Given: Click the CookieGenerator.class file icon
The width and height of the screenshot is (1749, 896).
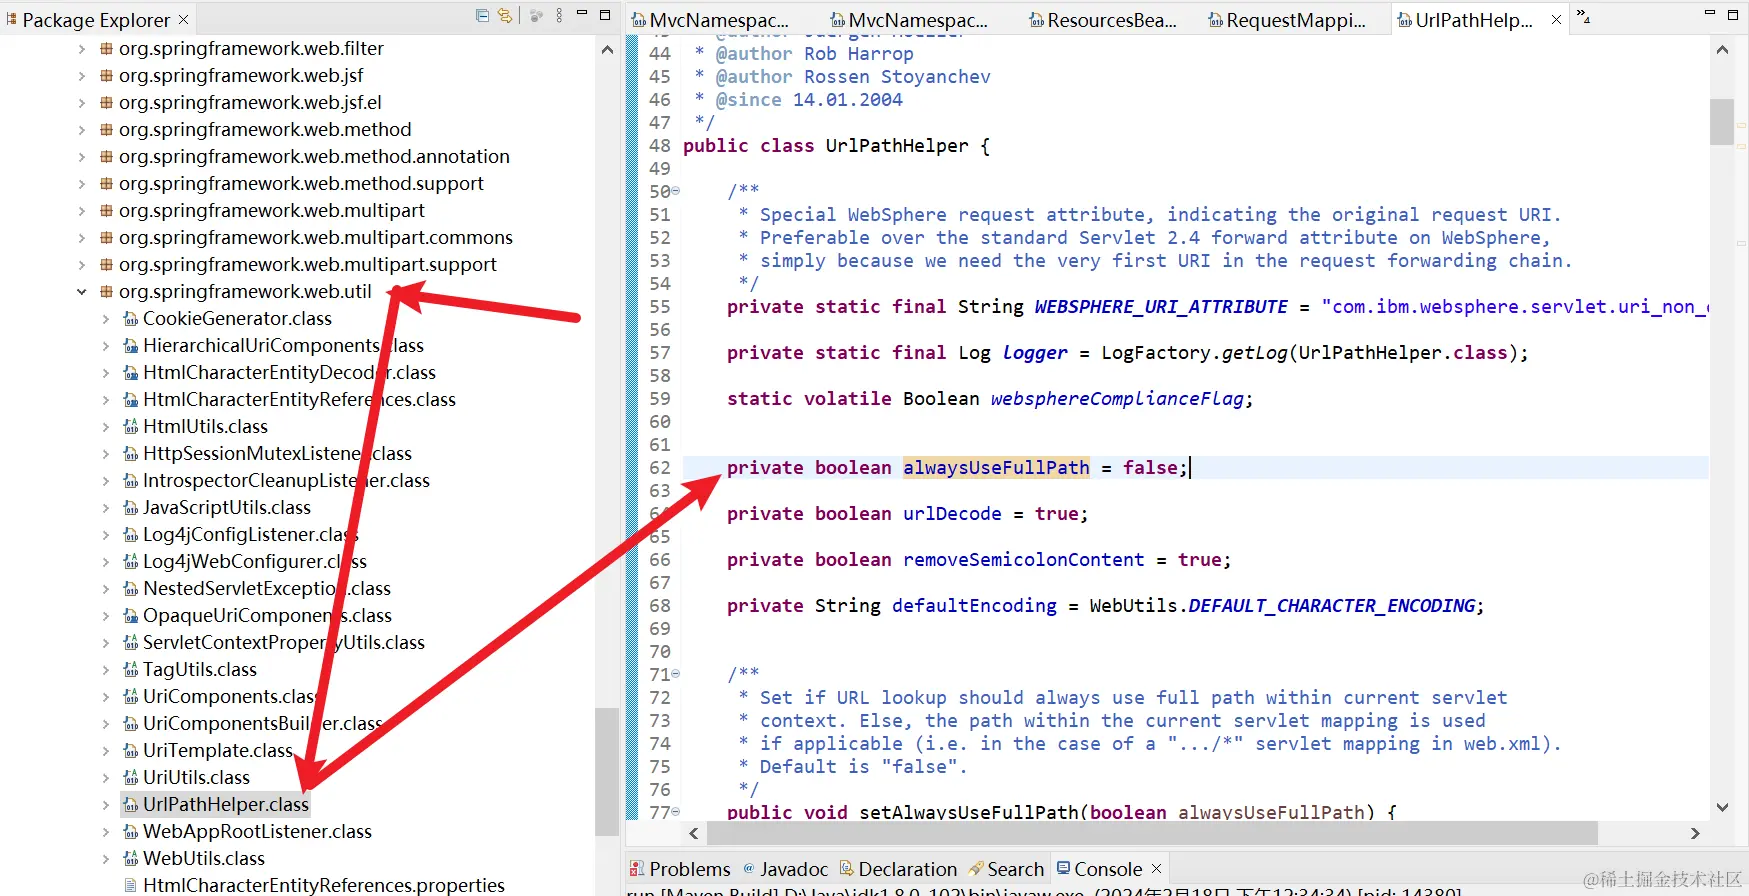Looking at the screenshot, I should coord(130,319).
